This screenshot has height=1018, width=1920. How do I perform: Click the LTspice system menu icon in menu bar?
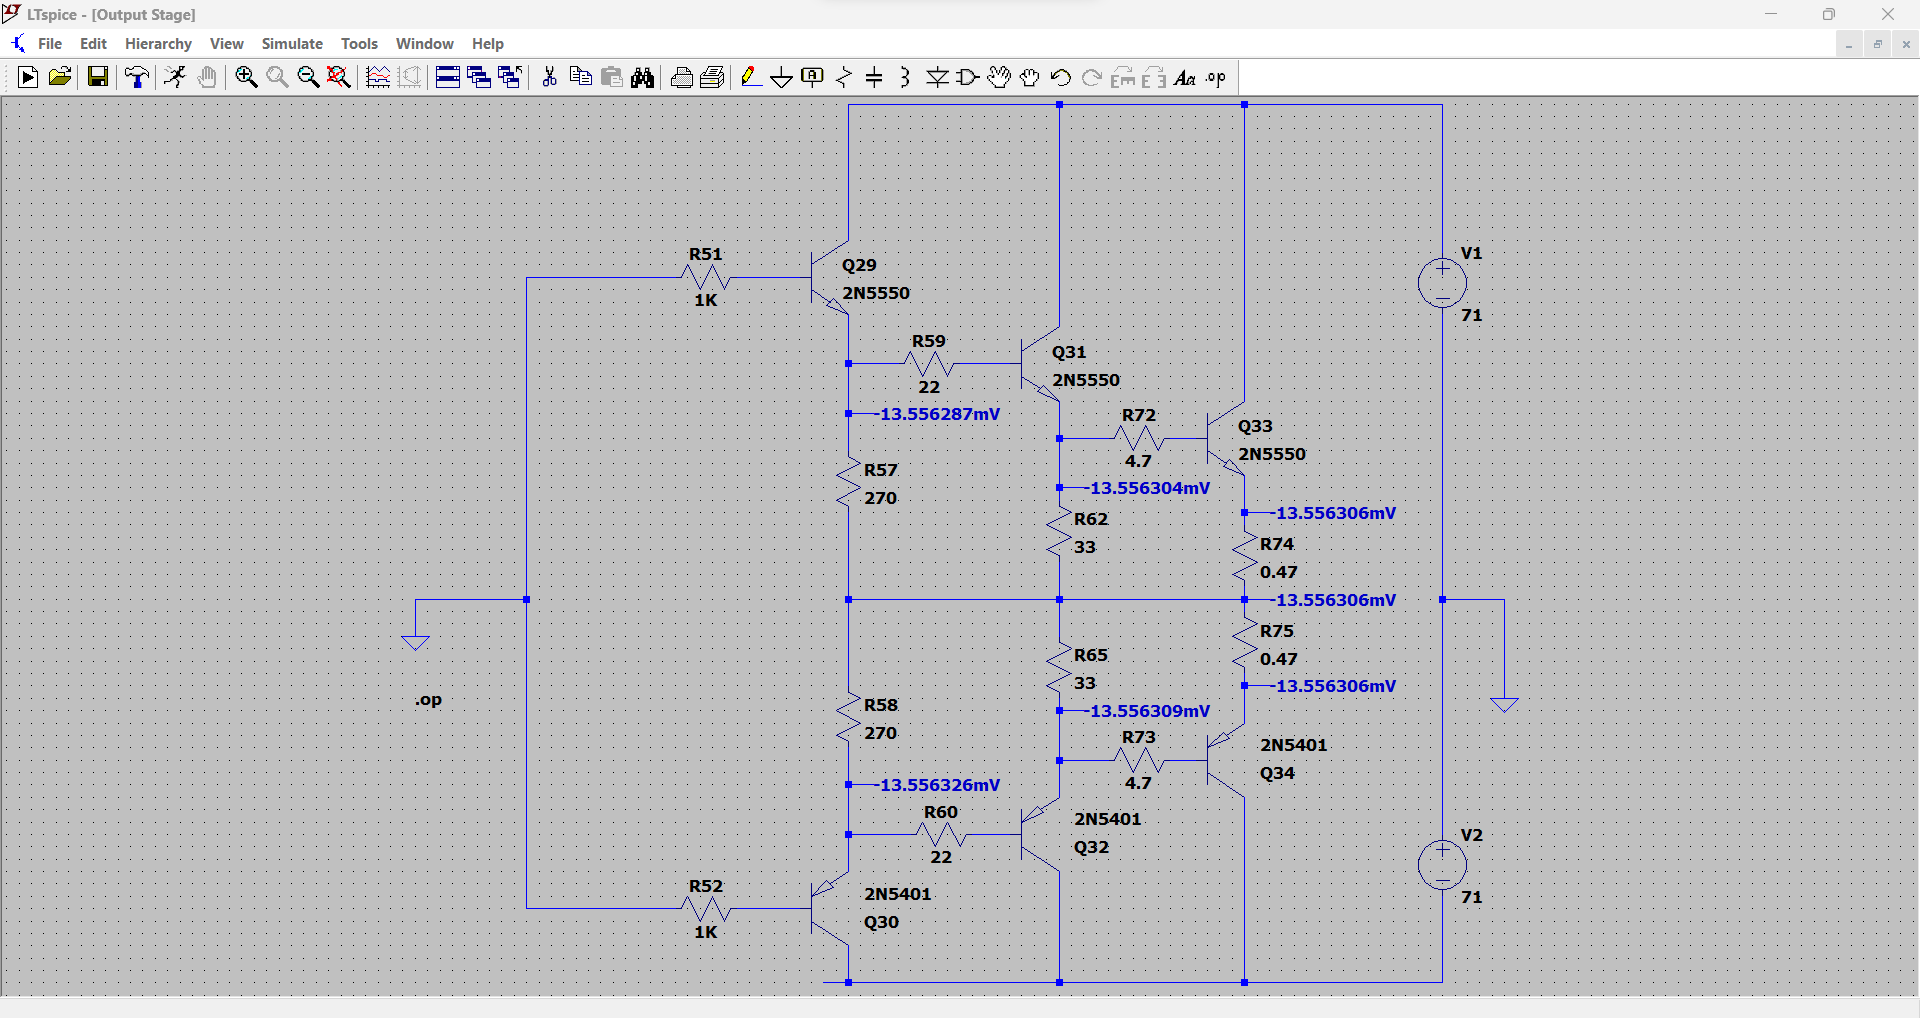pos(17,44)
